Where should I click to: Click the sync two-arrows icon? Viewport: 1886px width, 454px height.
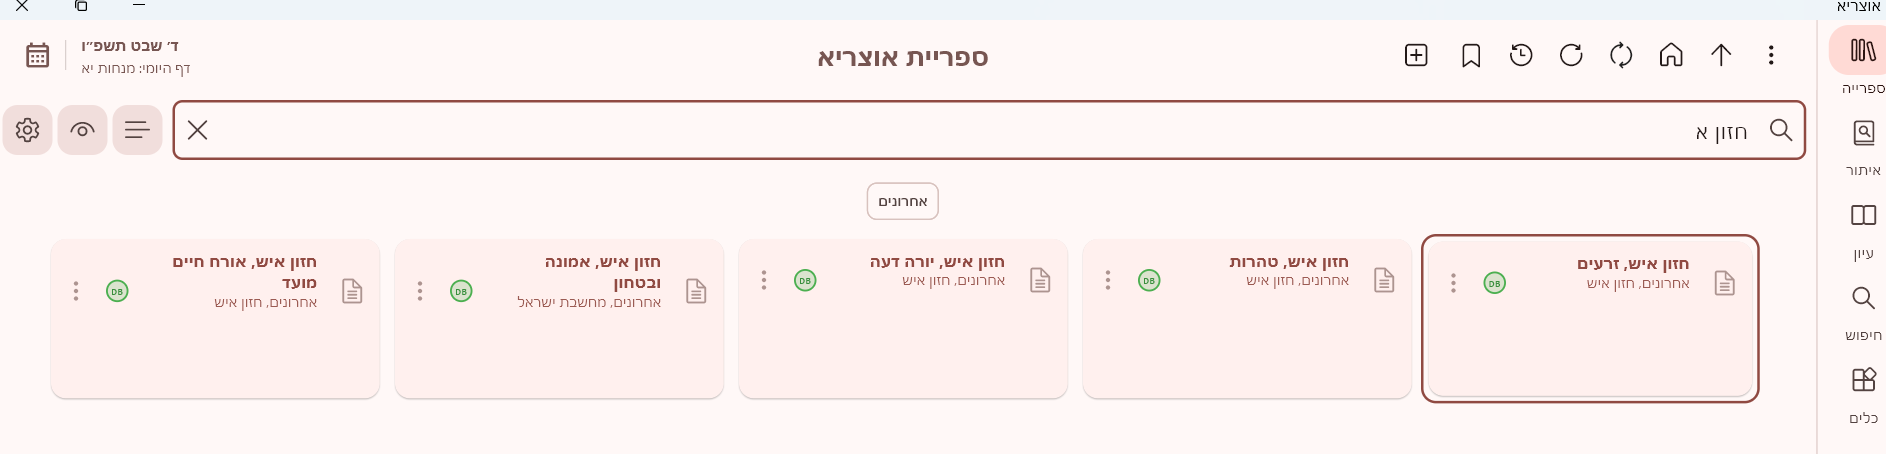[1621, 55]
